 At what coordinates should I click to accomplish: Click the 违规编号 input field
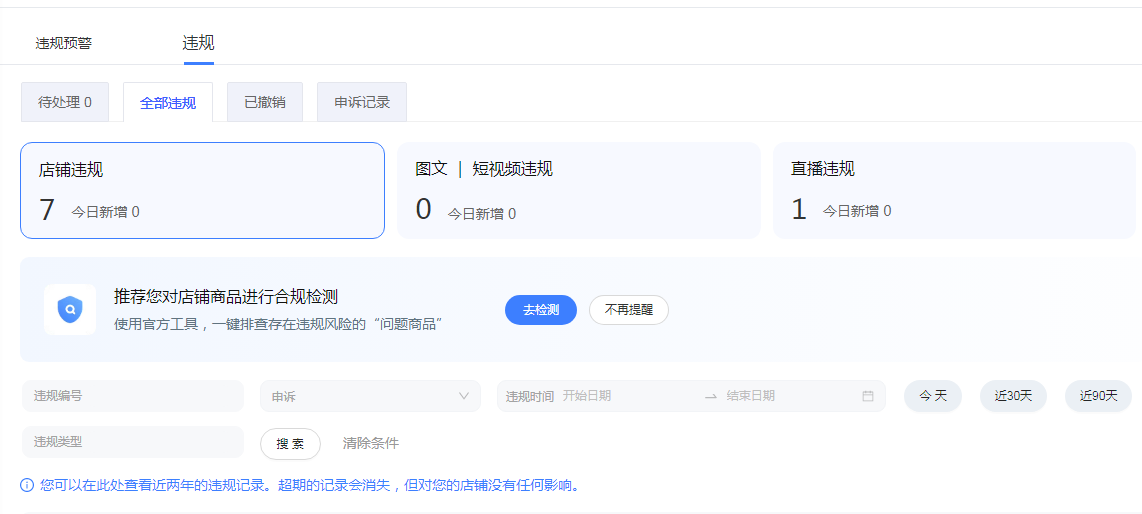(133, 396)
